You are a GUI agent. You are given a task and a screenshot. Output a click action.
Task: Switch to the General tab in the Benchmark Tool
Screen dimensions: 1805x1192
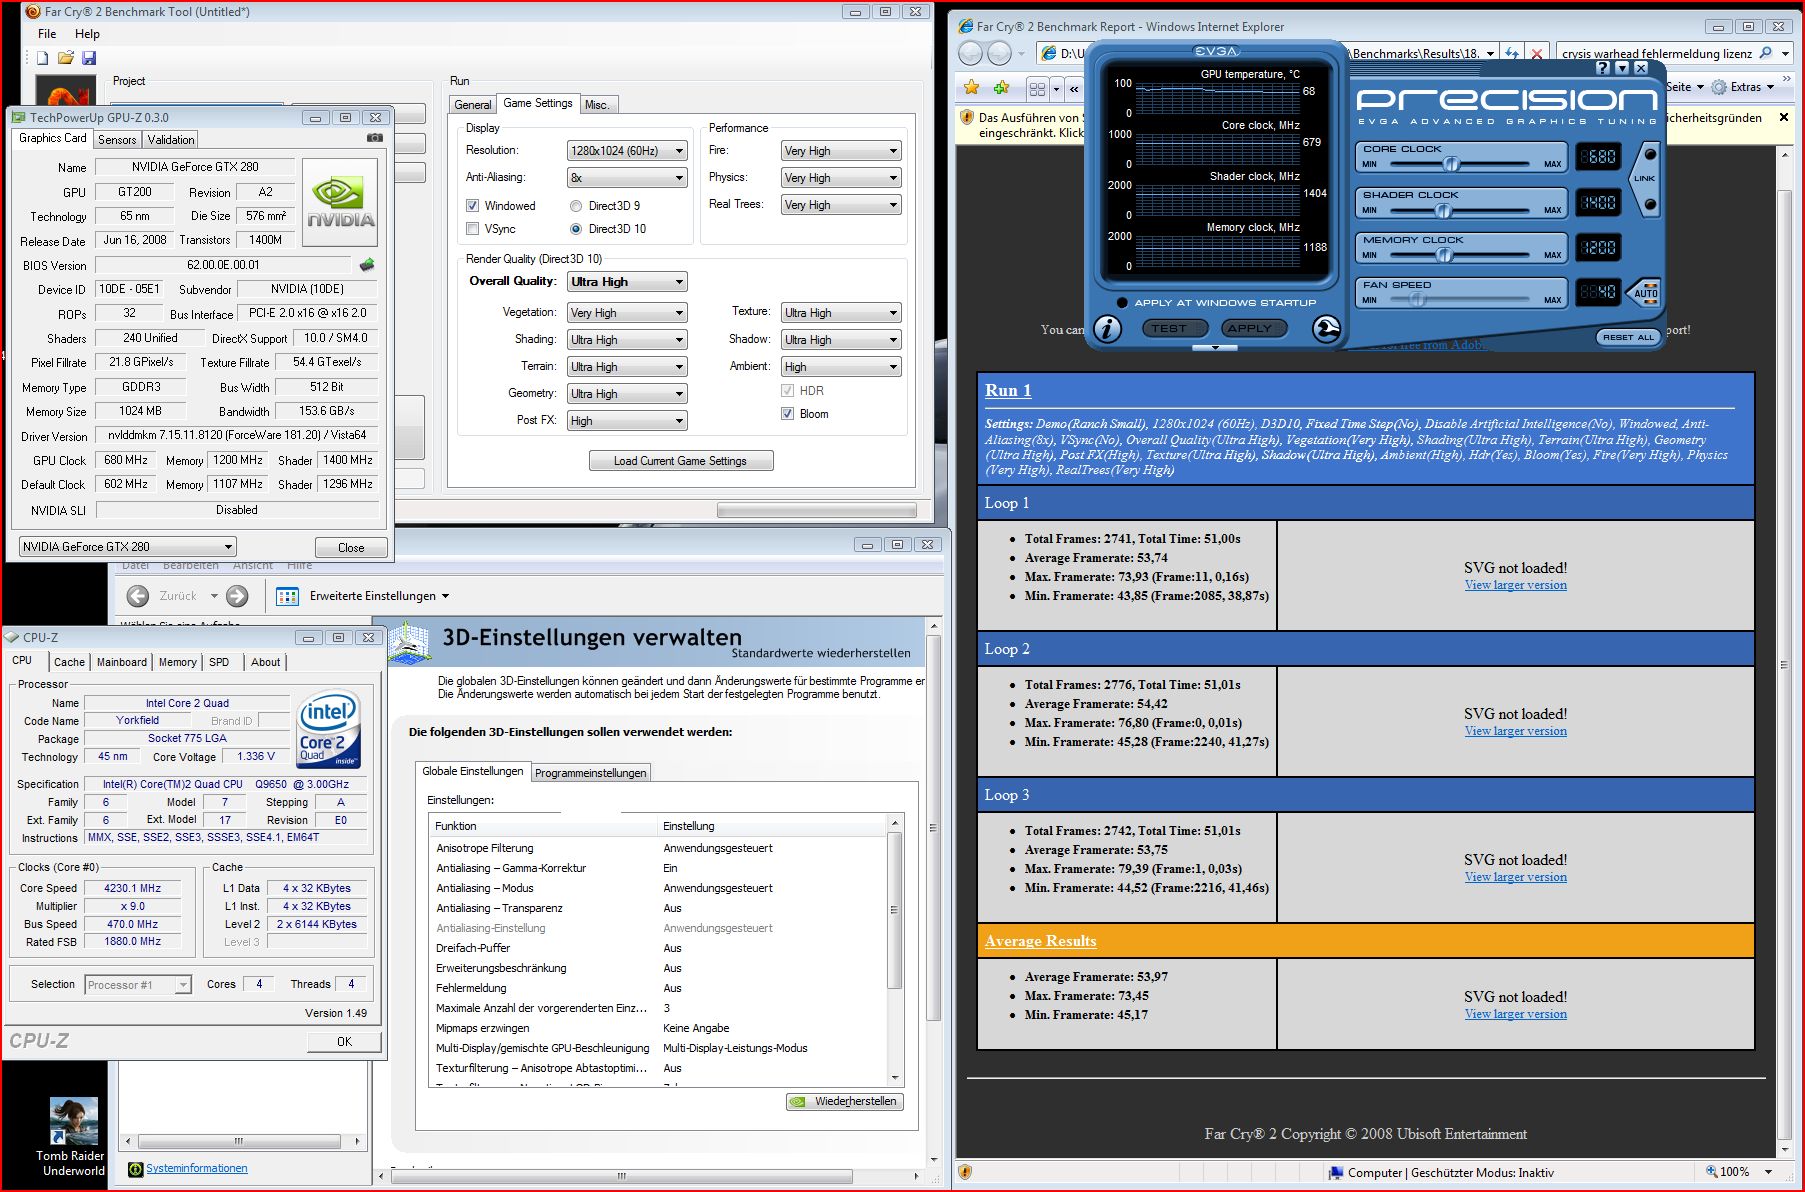(x=472, y=104)
